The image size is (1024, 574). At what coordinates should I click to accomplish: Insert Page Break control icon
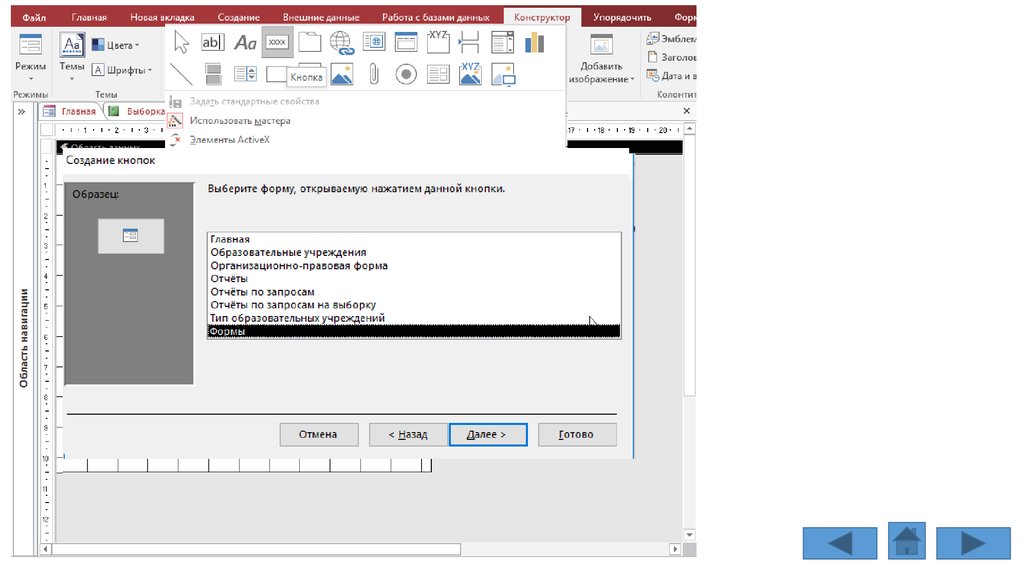pyautogui.click(x=470, y=42)
